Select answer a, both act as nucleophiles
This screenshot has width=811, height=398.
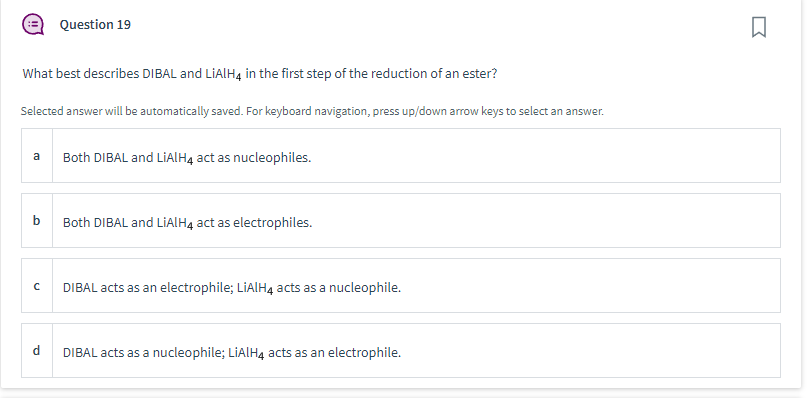pos(401,156)
